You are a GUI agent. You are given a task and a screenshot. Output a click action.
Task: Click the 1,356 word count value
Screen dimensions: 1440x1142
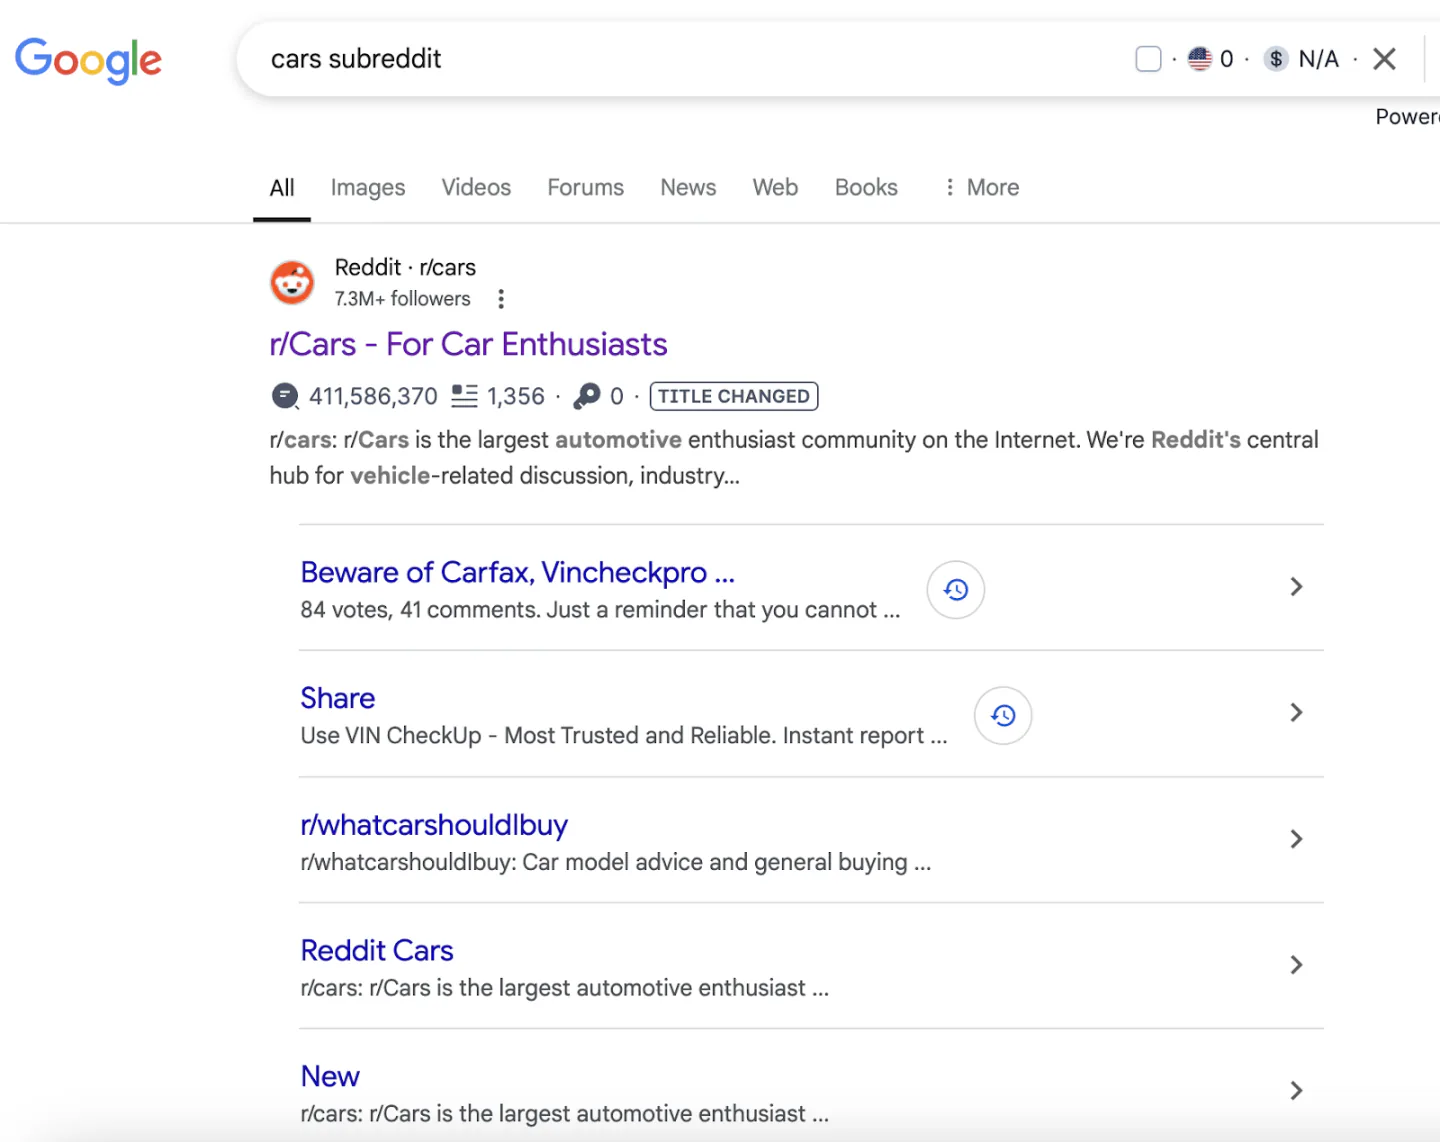[516, 396]
